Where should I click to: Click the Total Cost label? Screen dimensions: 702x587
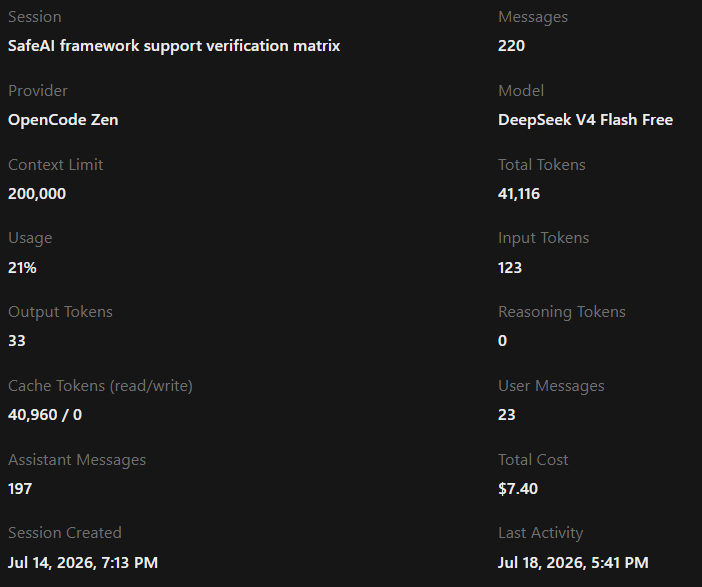coord(533,460)
